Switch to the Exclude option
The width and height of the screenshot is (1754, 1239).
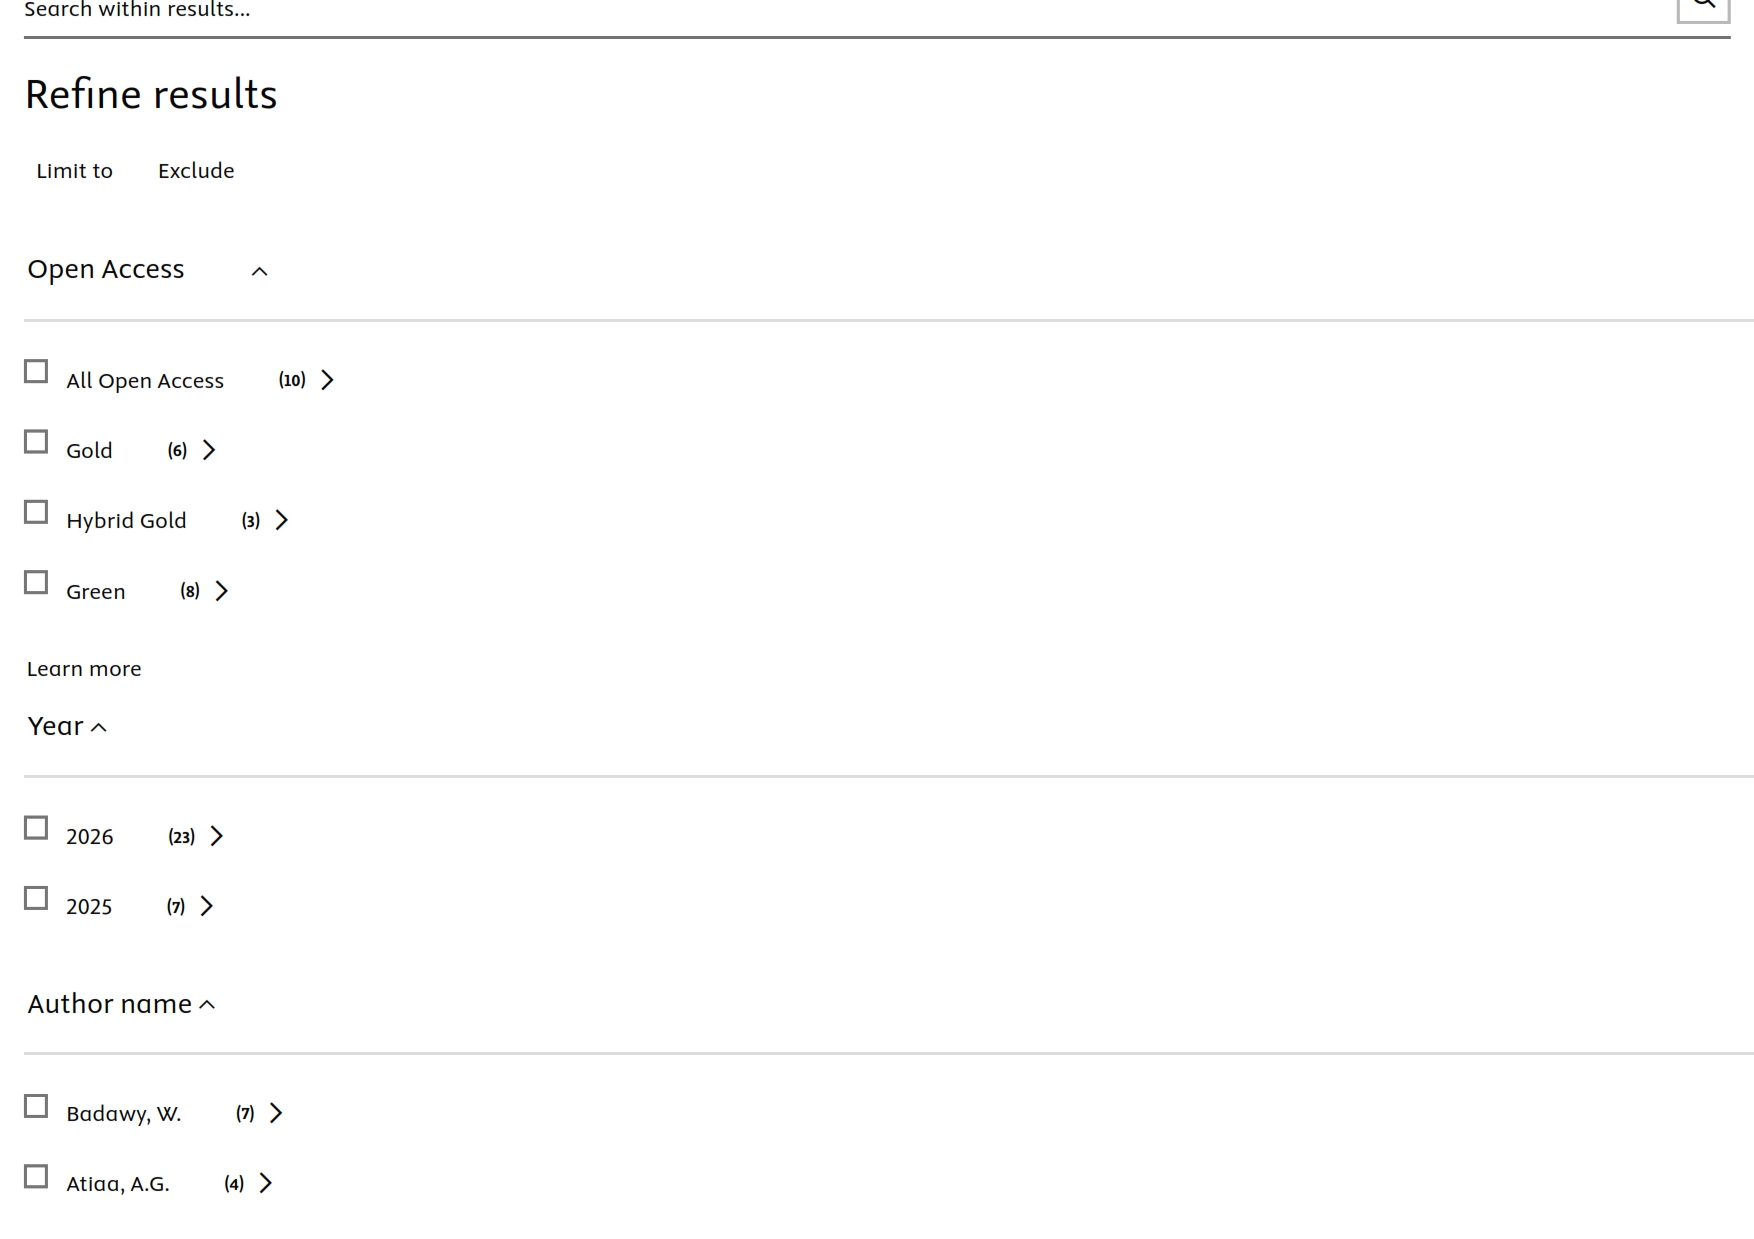[x=196, y=171]
